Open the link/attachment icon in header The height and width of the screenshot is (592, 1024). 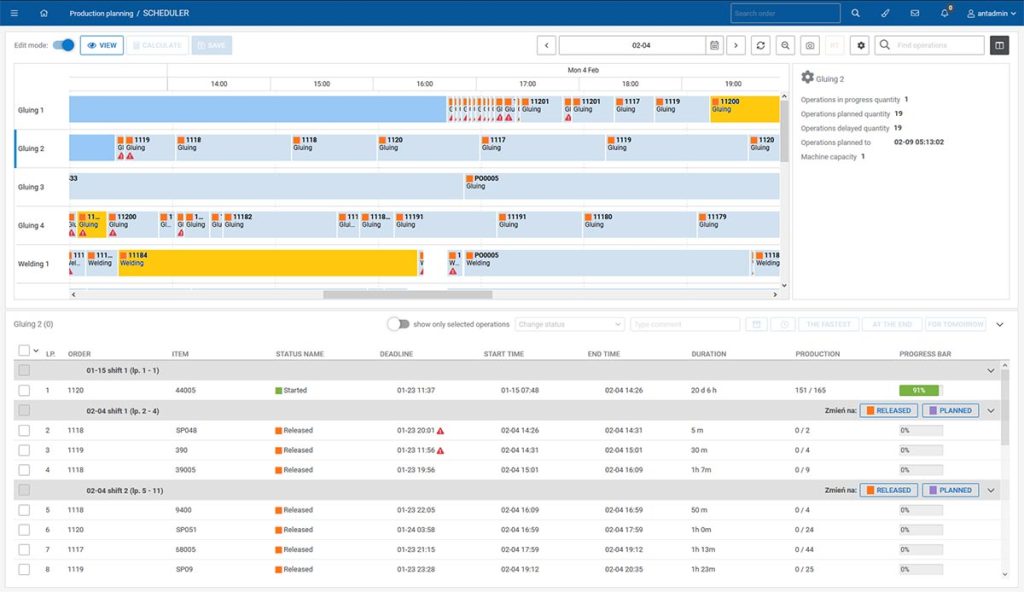click(x=885, y=13)
